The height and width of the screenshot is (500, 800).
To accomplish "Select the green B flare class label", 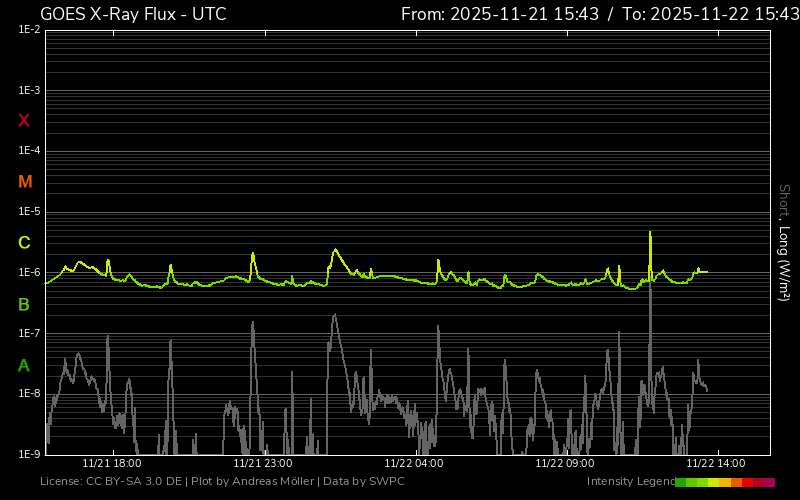I will [24, 304].
